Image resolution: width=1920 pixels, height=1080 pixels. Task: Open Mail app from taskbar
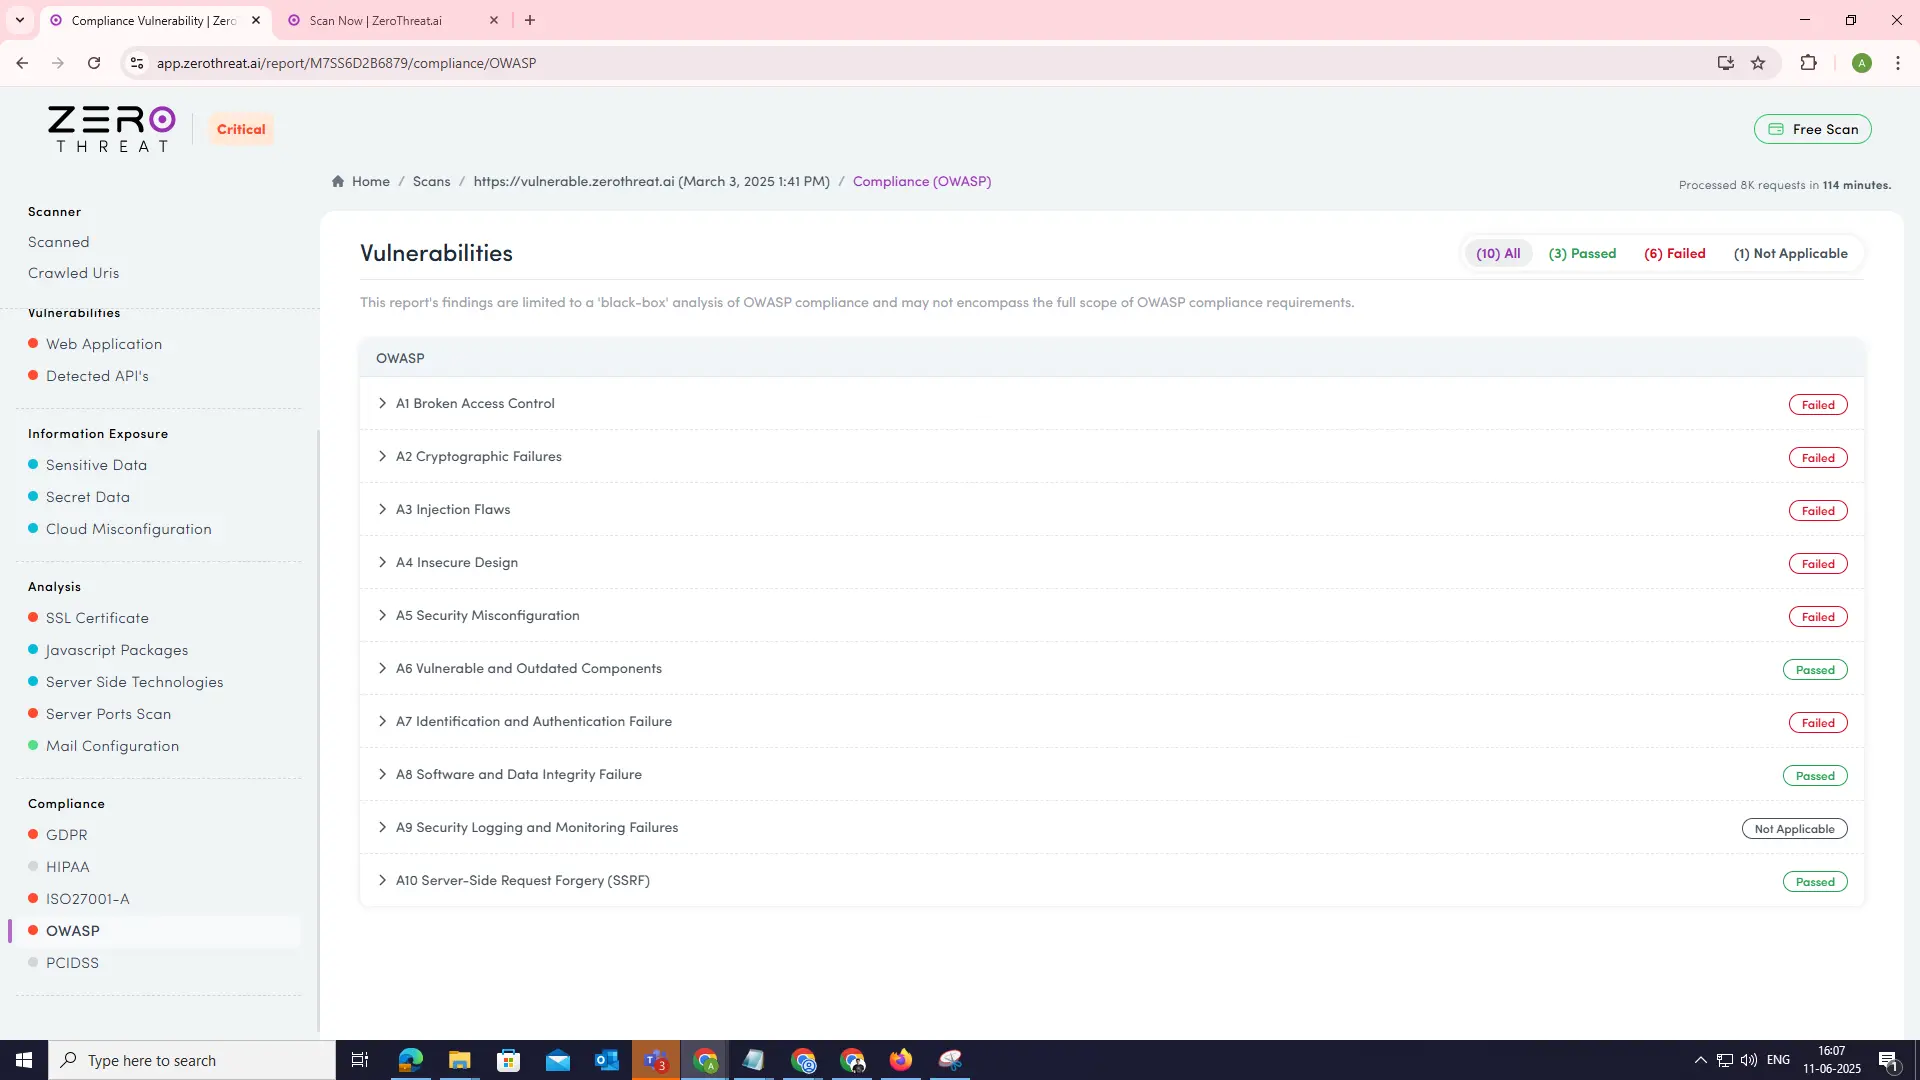point(558,1060)
